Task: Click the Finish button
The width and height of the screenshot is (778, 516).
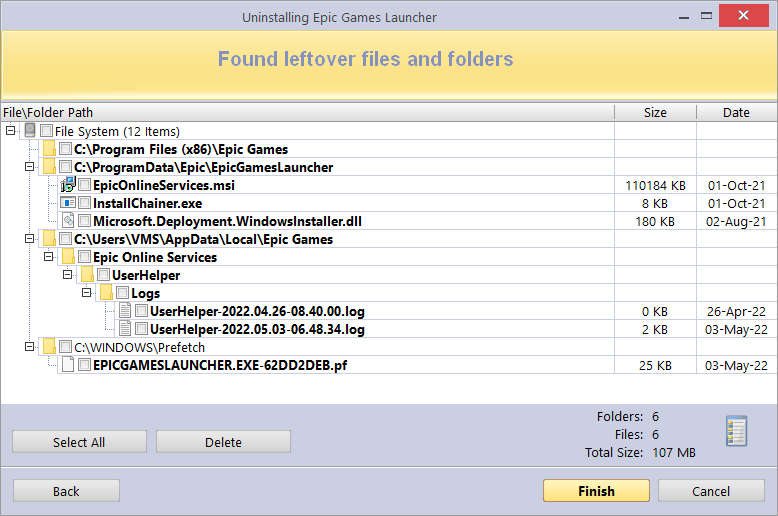Action: [x=596, y=491]
